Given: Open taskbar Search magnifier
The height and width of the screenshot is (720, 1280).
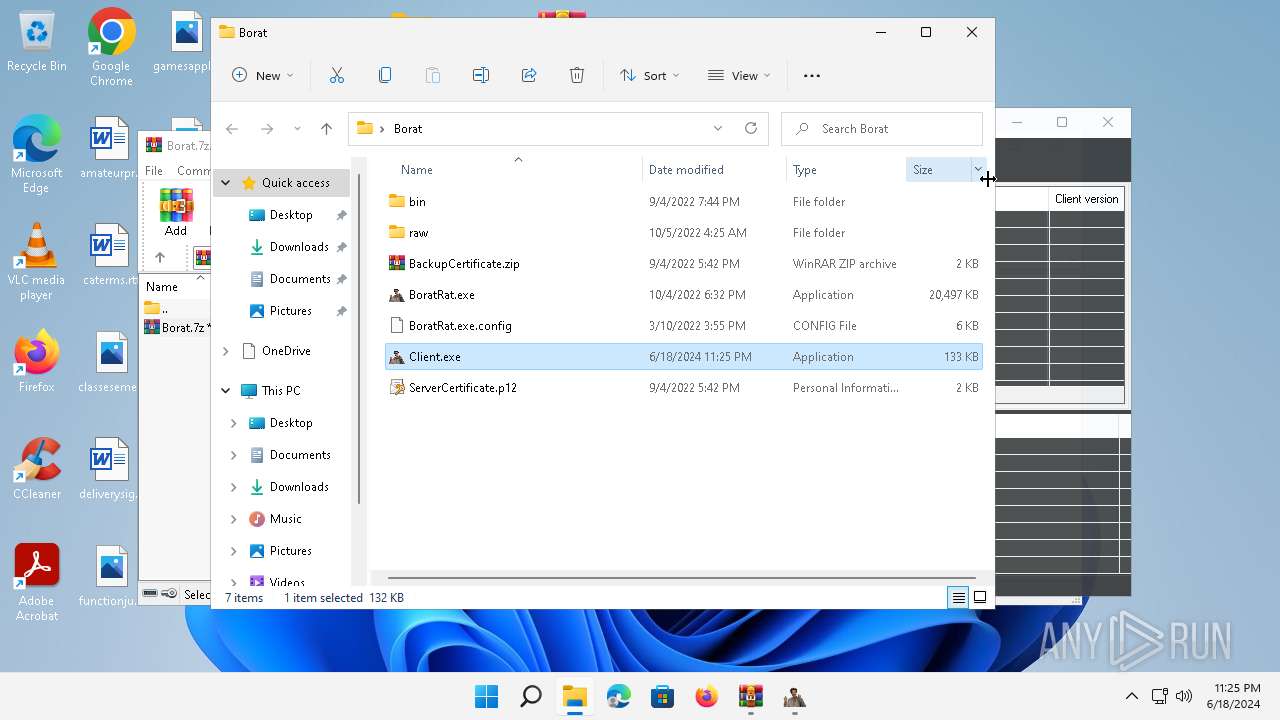Looking at the screenshot, I should click(x=531, y=696).
